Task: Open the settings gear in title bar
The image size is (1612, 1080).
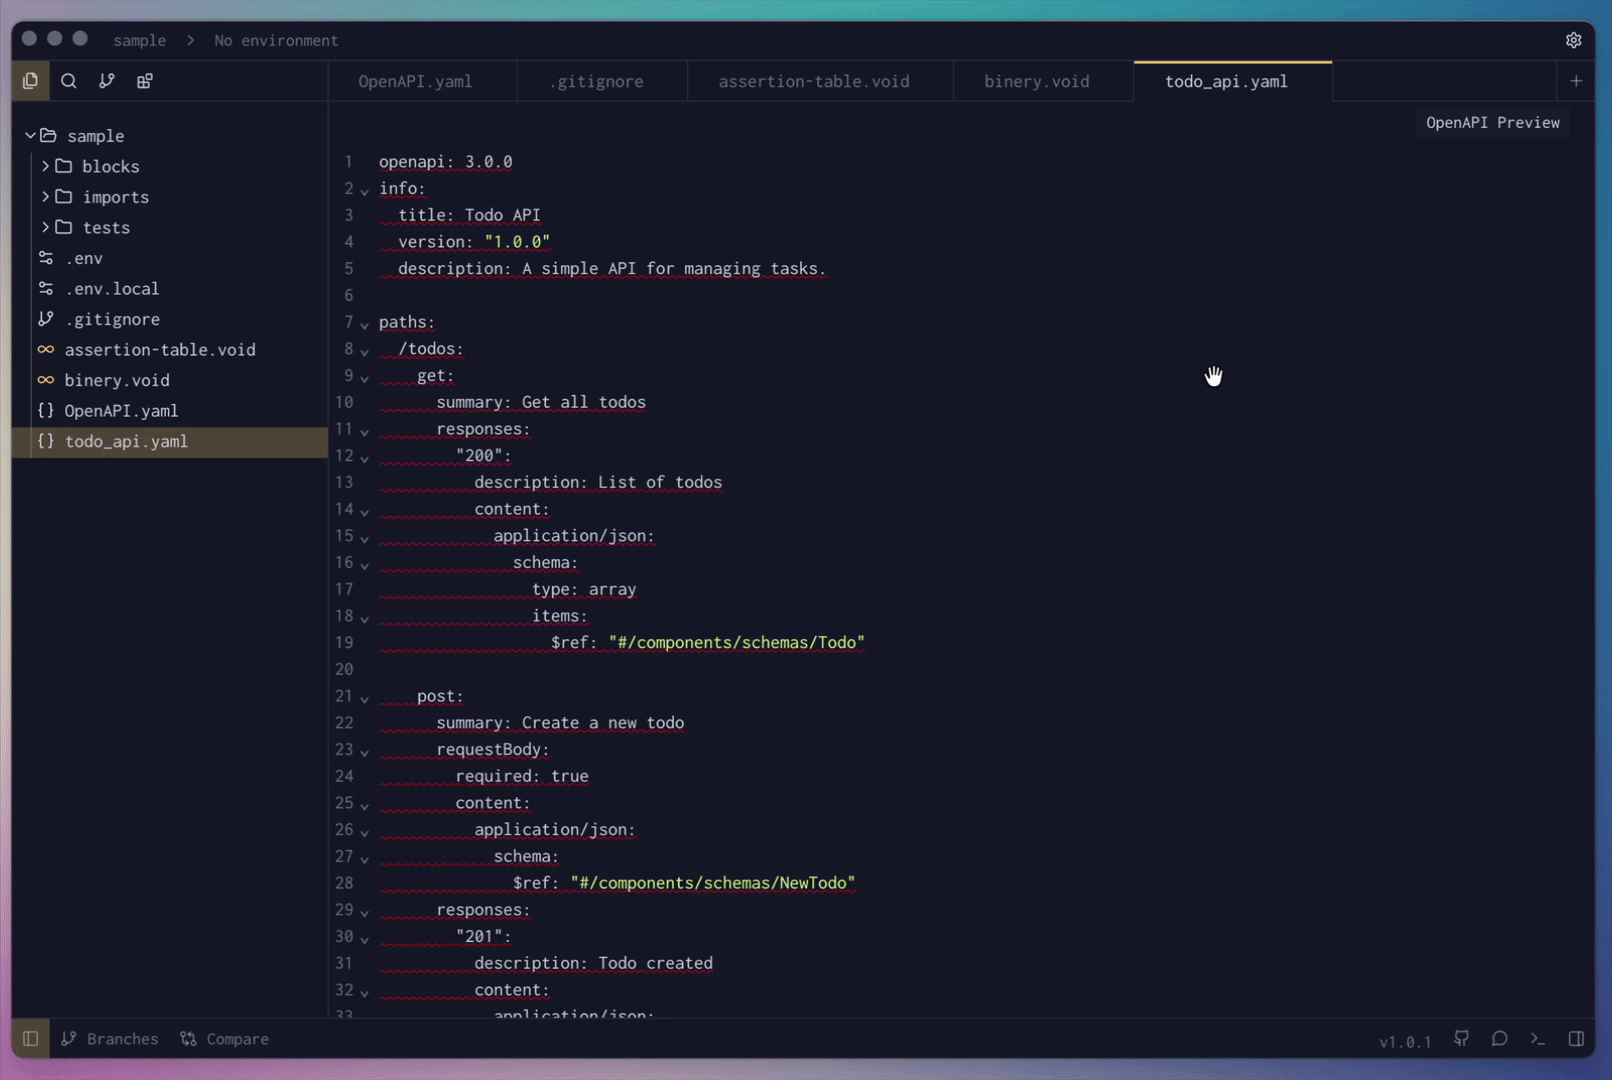Action: tap(1573, 40)
